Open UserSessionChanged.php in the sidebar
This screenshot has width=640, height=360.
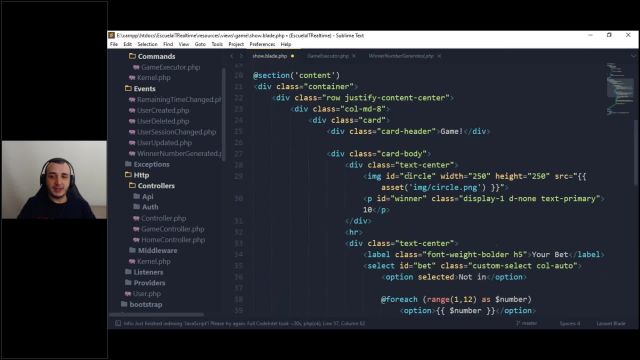click(x=176, y=132)
